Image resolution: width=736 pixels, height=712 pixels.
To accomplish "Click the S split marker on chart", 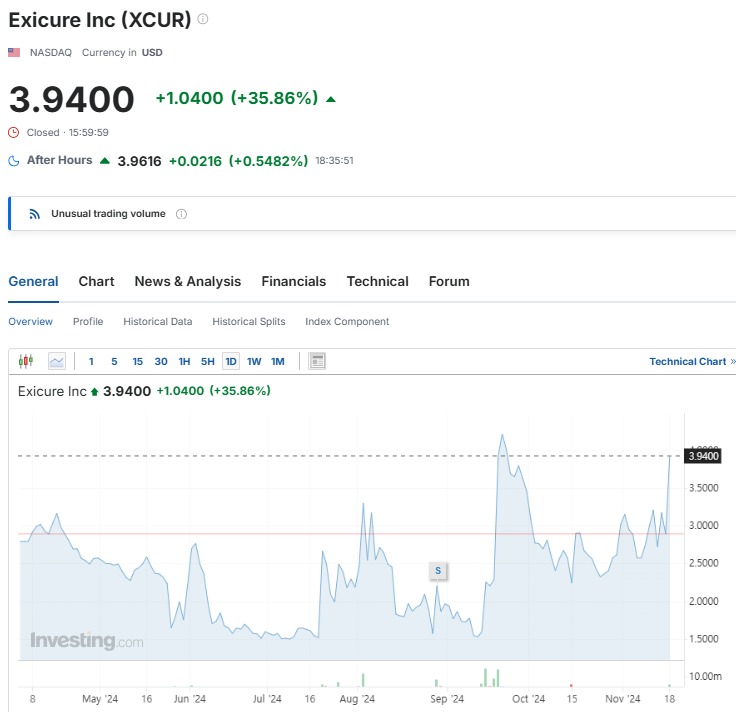I will (x=438, y=570).
